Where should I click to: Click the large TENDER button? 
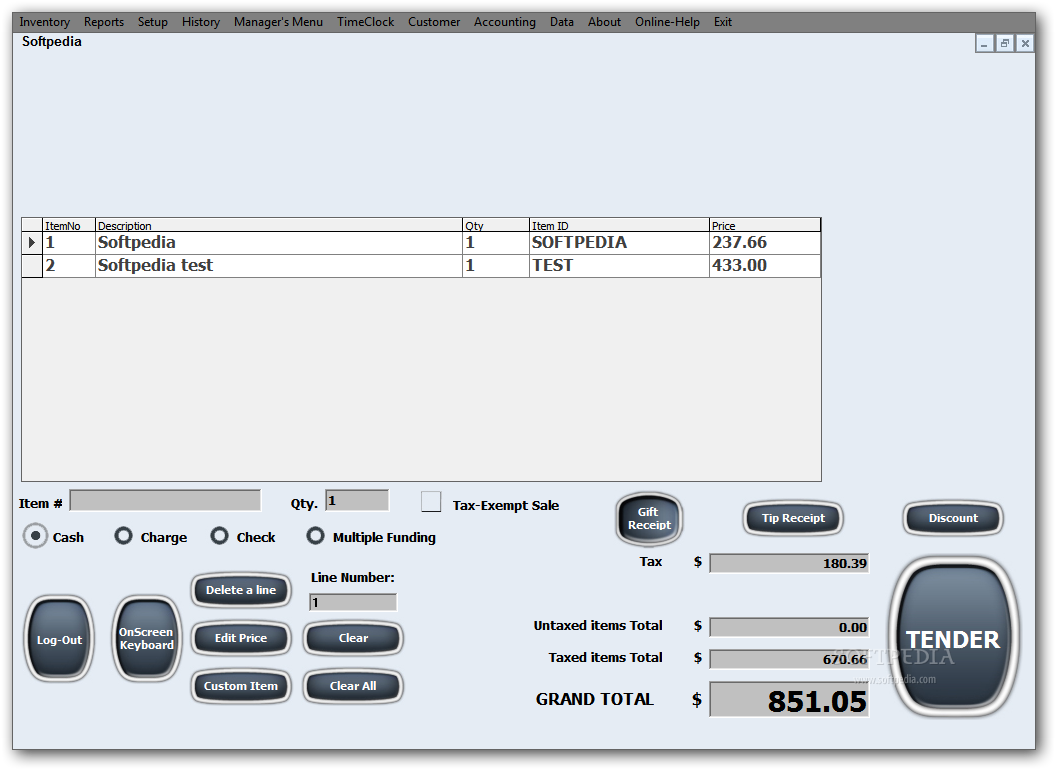953,637
